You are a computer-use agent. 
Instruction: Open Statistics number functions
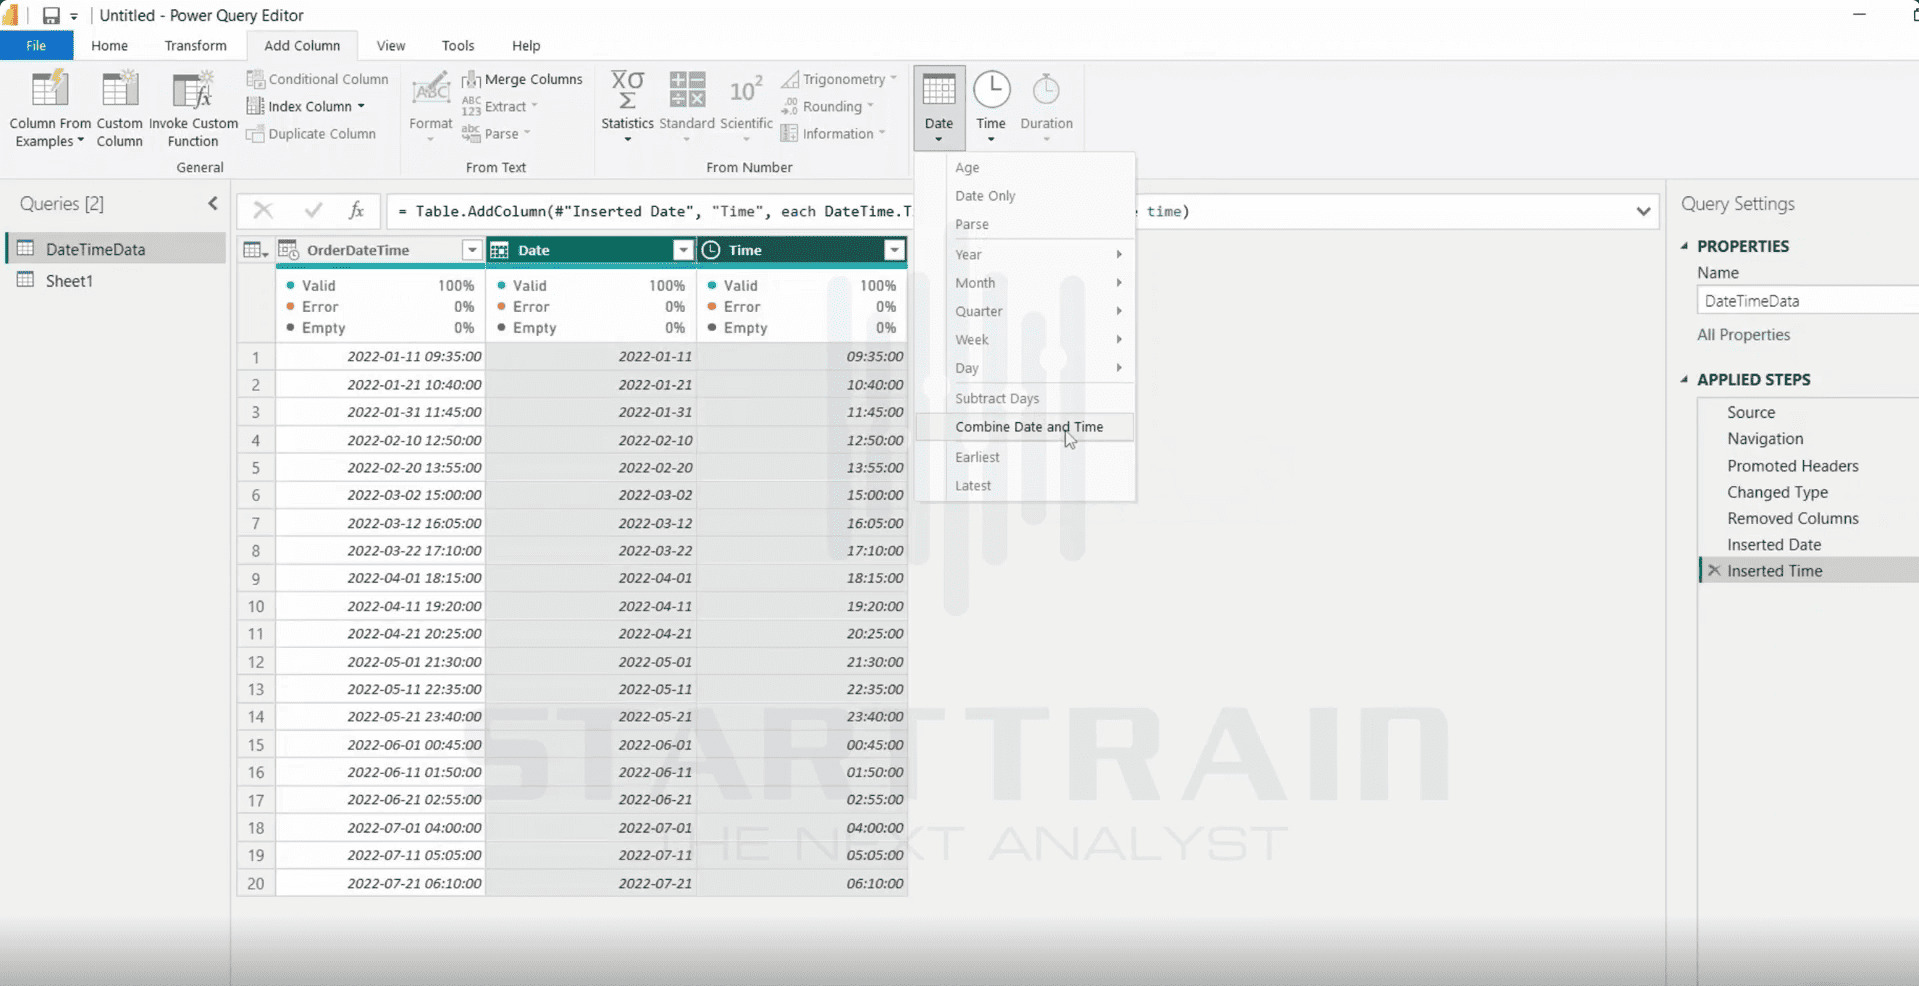click(x=627, y=107)
